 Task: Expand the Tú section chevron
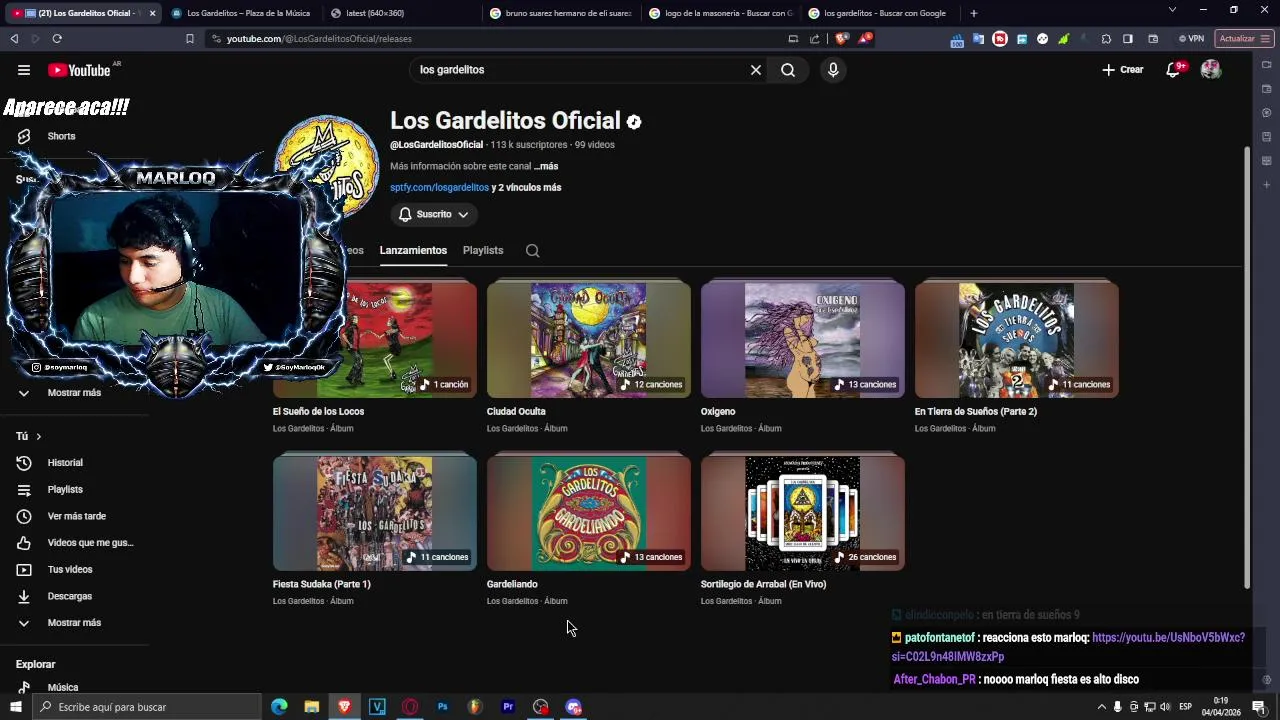tap(39, 437)
